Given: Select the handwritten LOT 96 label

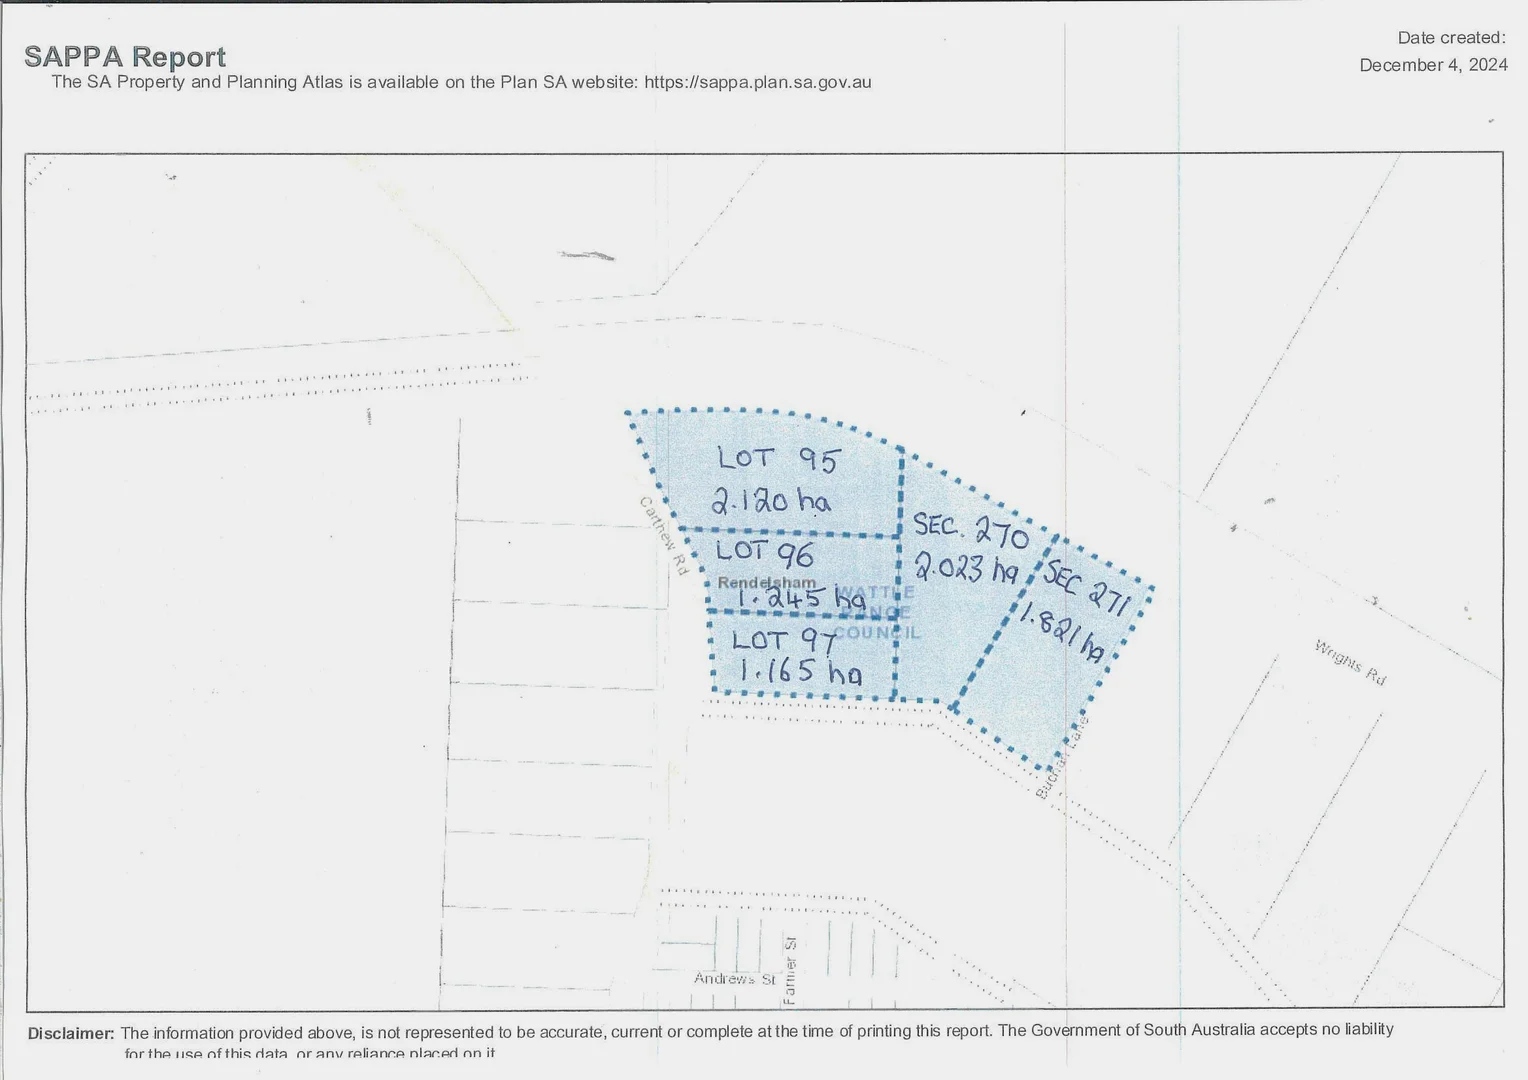Looking at the screenshot, I should click(x=764, y=552).
